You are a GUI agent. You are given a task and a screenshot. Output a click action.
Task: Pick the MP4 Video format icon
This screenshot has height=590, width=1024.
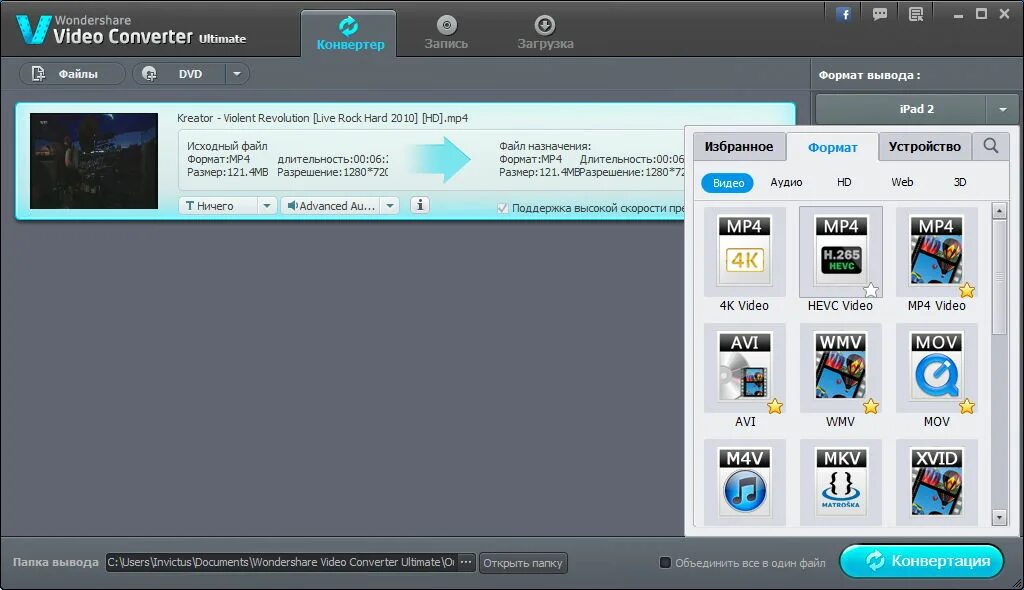(936, 251)
